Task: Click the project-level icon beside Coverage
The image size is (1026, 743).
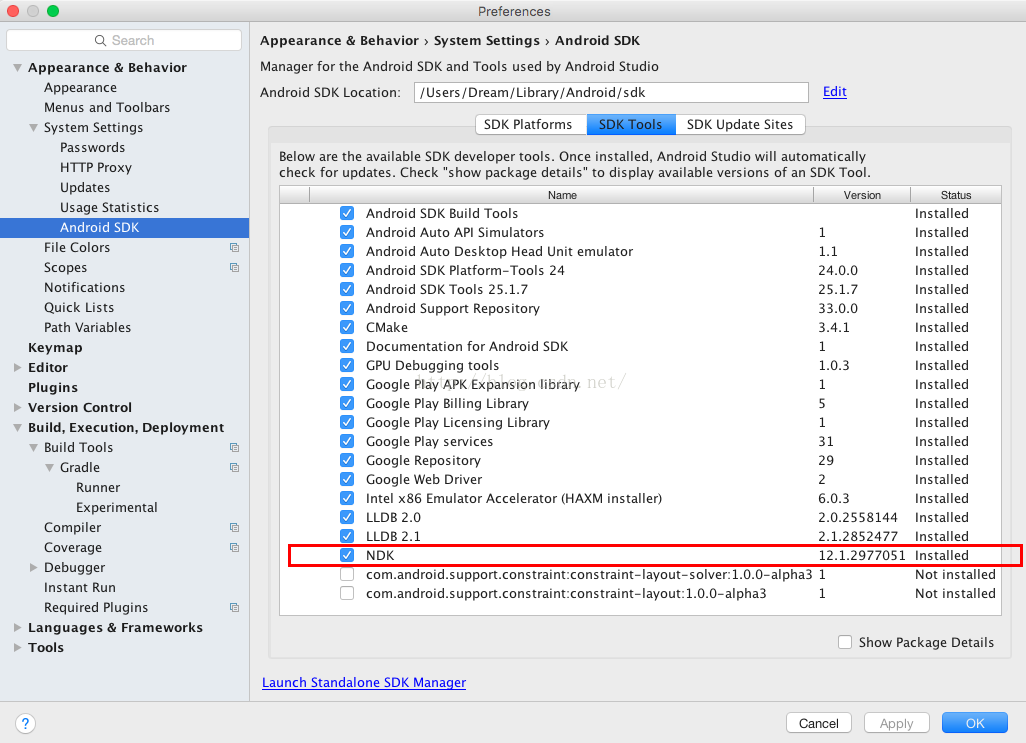Action: [x=234, y=547]
